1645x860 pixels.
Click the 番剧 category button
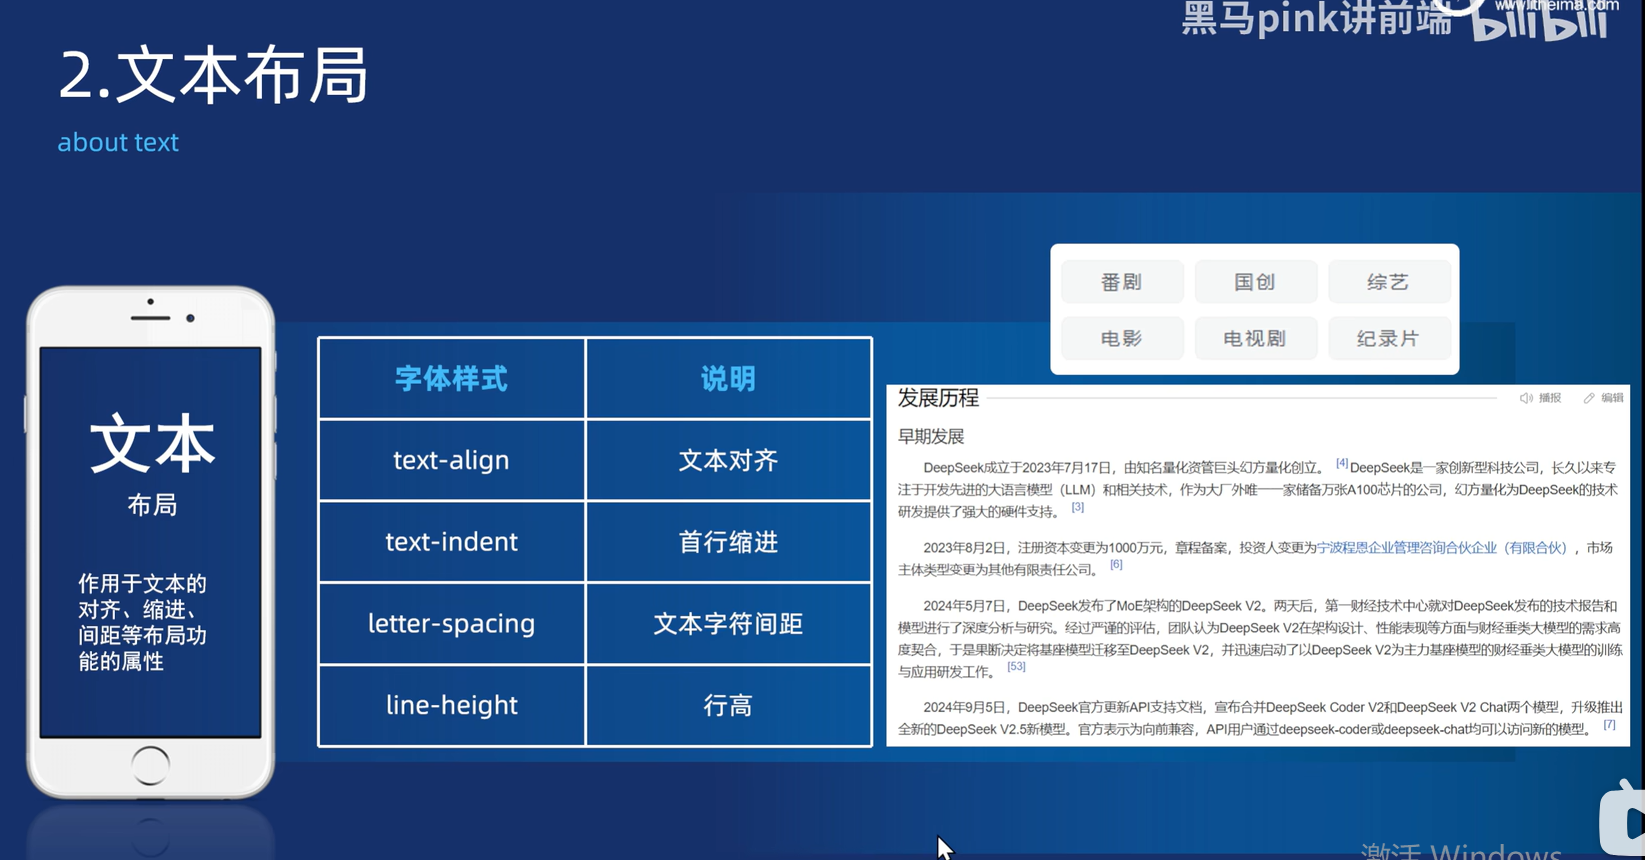tap(1122, 282)
